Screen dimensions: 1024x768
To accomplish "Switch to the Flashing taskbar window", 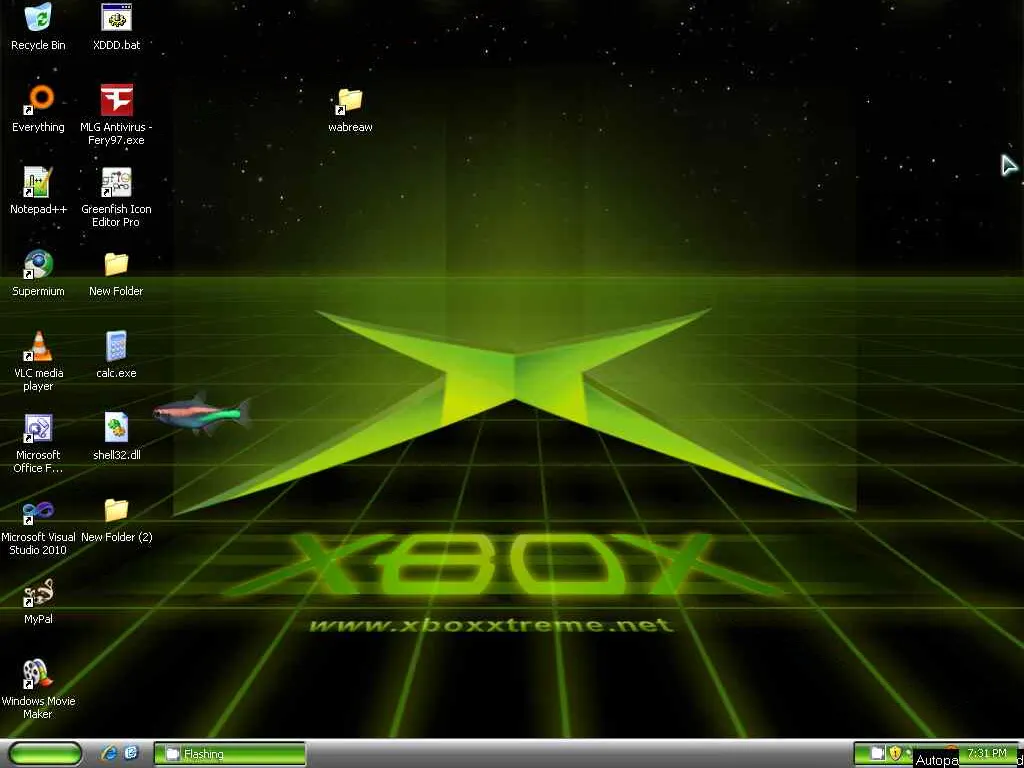I will (x=229, y=754).
